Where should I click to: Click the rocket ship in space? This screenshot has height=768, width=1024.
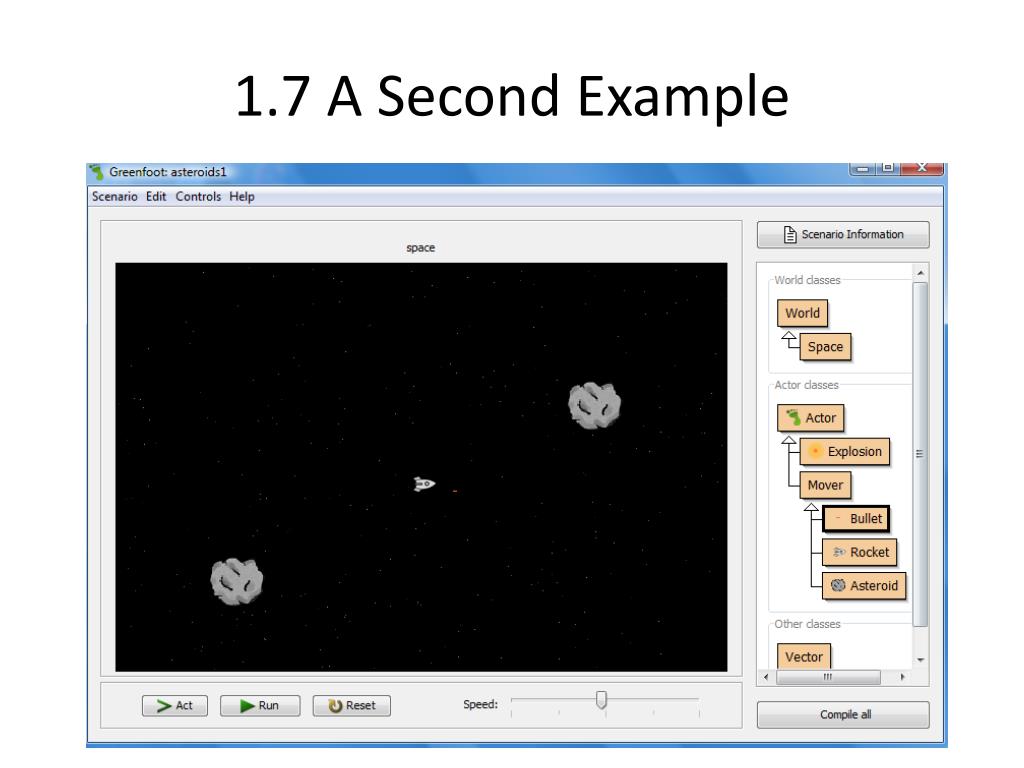click(x=424, y=484)
